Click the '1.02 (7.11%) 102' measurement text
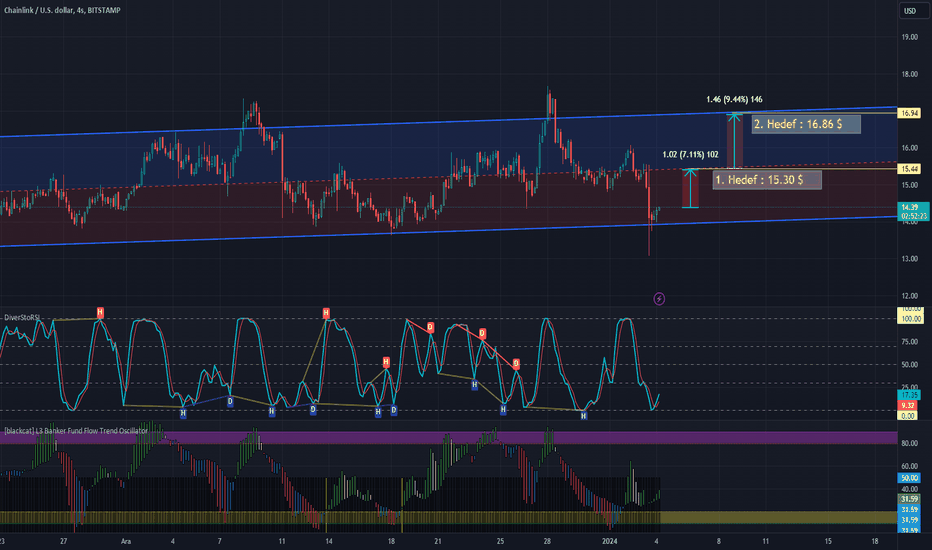 click(690, 155)
